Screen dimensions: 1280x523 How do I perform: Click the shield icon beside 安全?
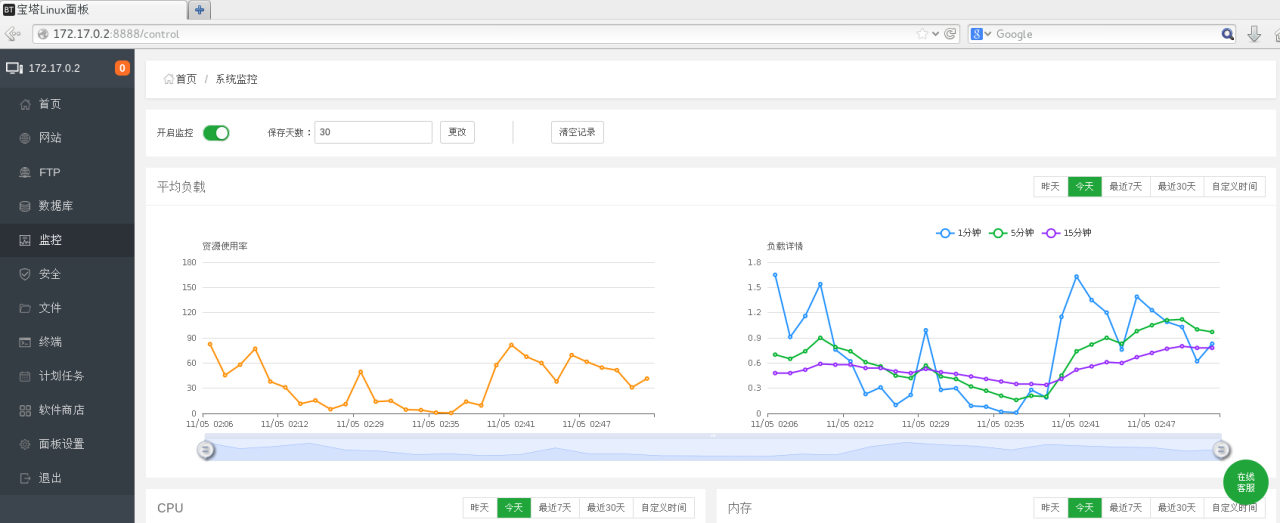pyautogui.click(x=24, y=274)
